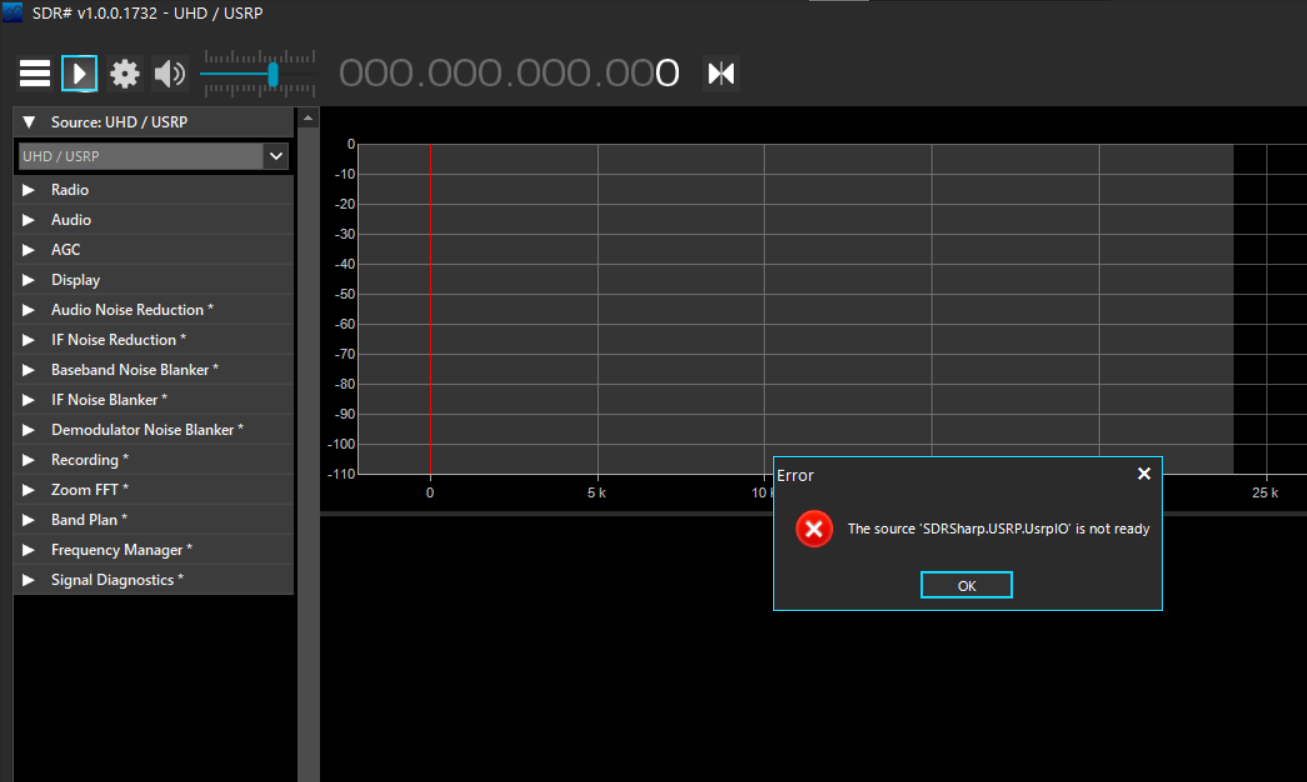Mute audio with the speaker icon

pyautogui.click(x=170, y=73)
